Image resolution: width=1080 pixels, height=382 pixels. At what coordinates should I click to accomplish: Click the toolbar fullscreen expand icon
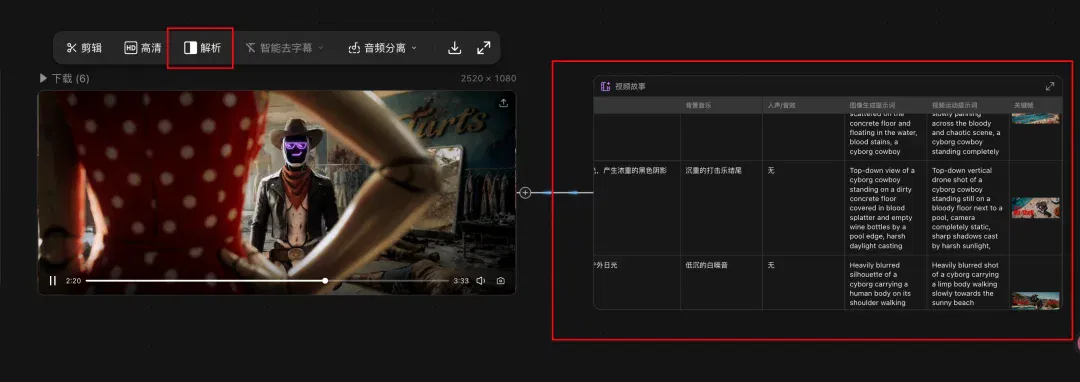point(484,48)
